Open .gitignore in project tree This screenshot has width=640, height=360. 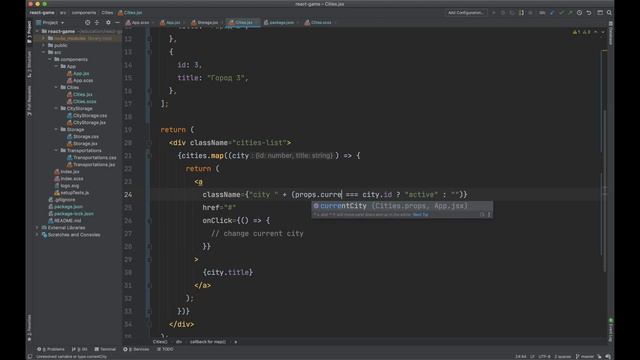coord(62,200)
